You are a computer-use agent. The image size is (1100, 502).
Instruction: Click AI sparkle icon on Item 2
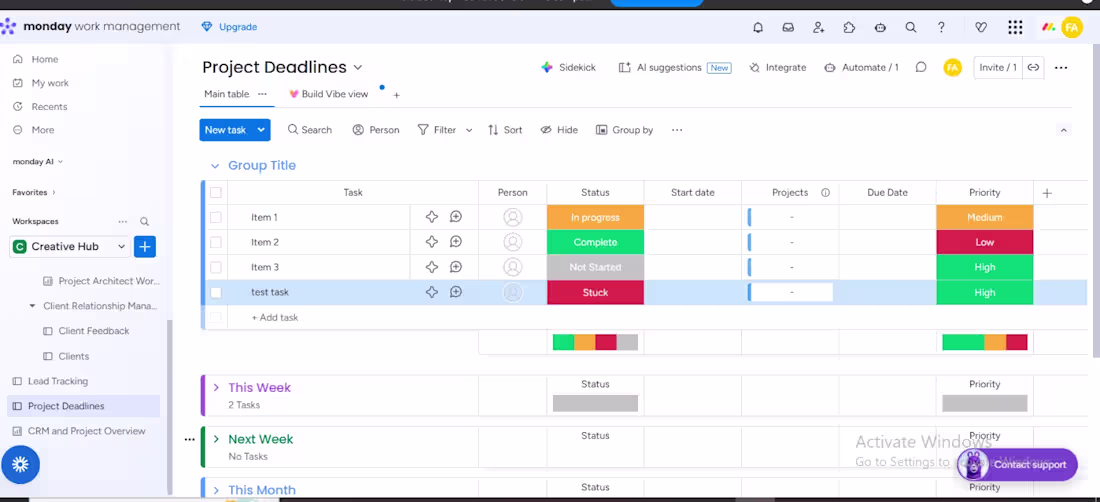[x=431, y=242]
